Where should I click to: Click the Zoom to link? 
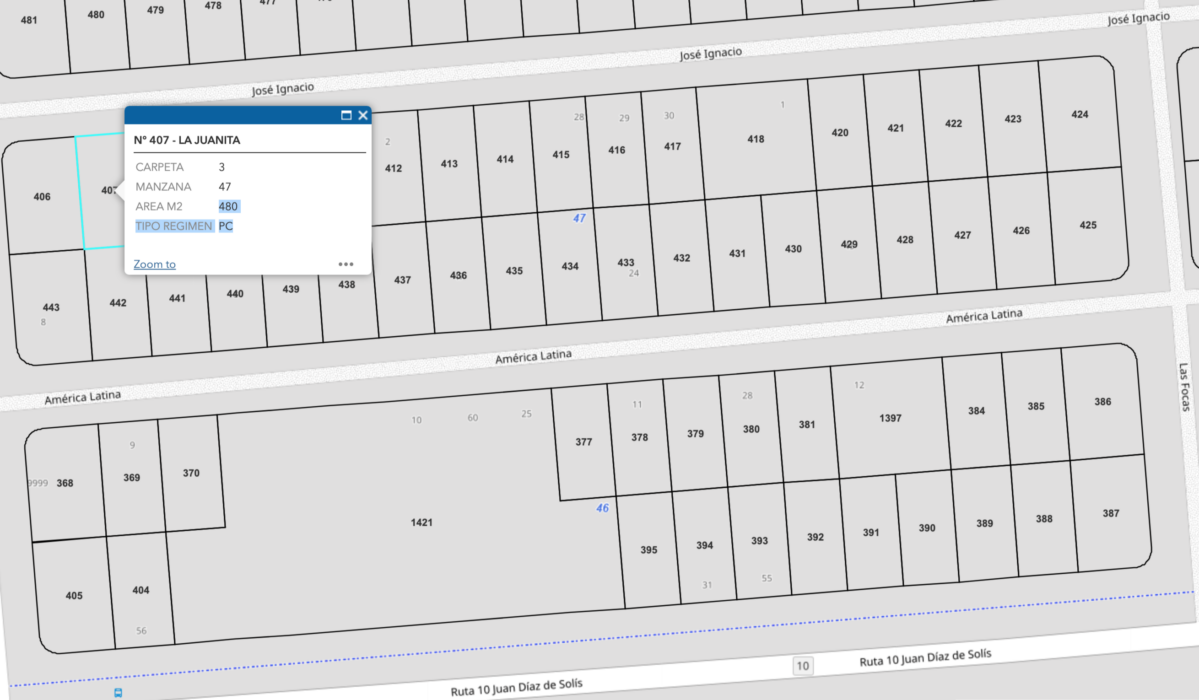point(154,265)
